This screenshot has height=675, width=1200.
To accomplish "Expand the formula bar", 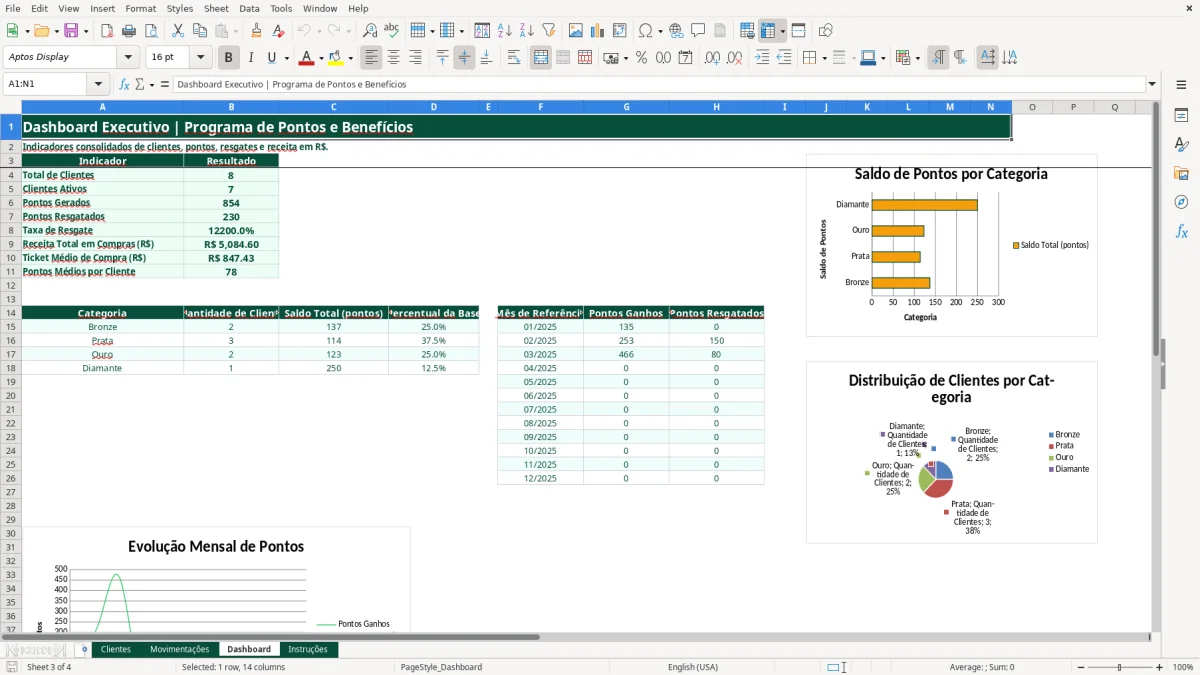I will pos(1153,85).
